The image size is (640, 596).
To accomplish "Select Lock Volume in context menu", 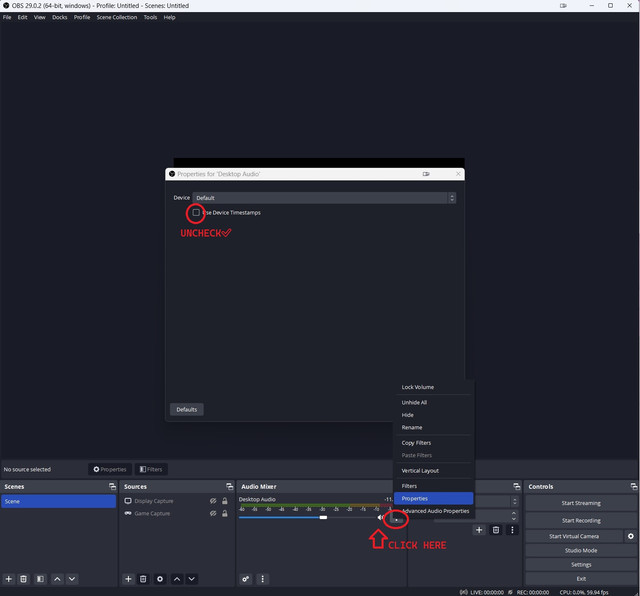I will click(x=433, y=387).
